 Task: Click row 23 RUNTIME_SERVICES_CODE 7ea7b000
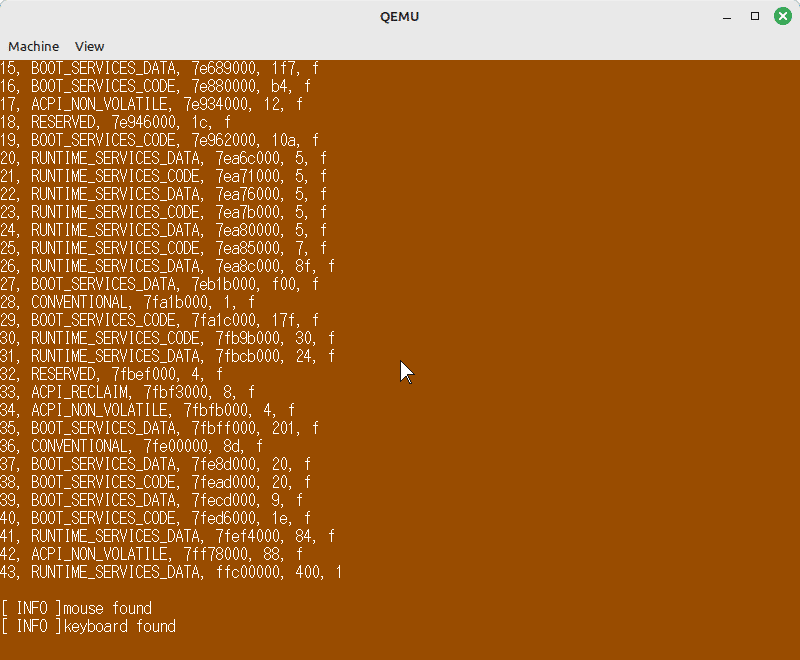pyautogui.click(x=163, y=212)
